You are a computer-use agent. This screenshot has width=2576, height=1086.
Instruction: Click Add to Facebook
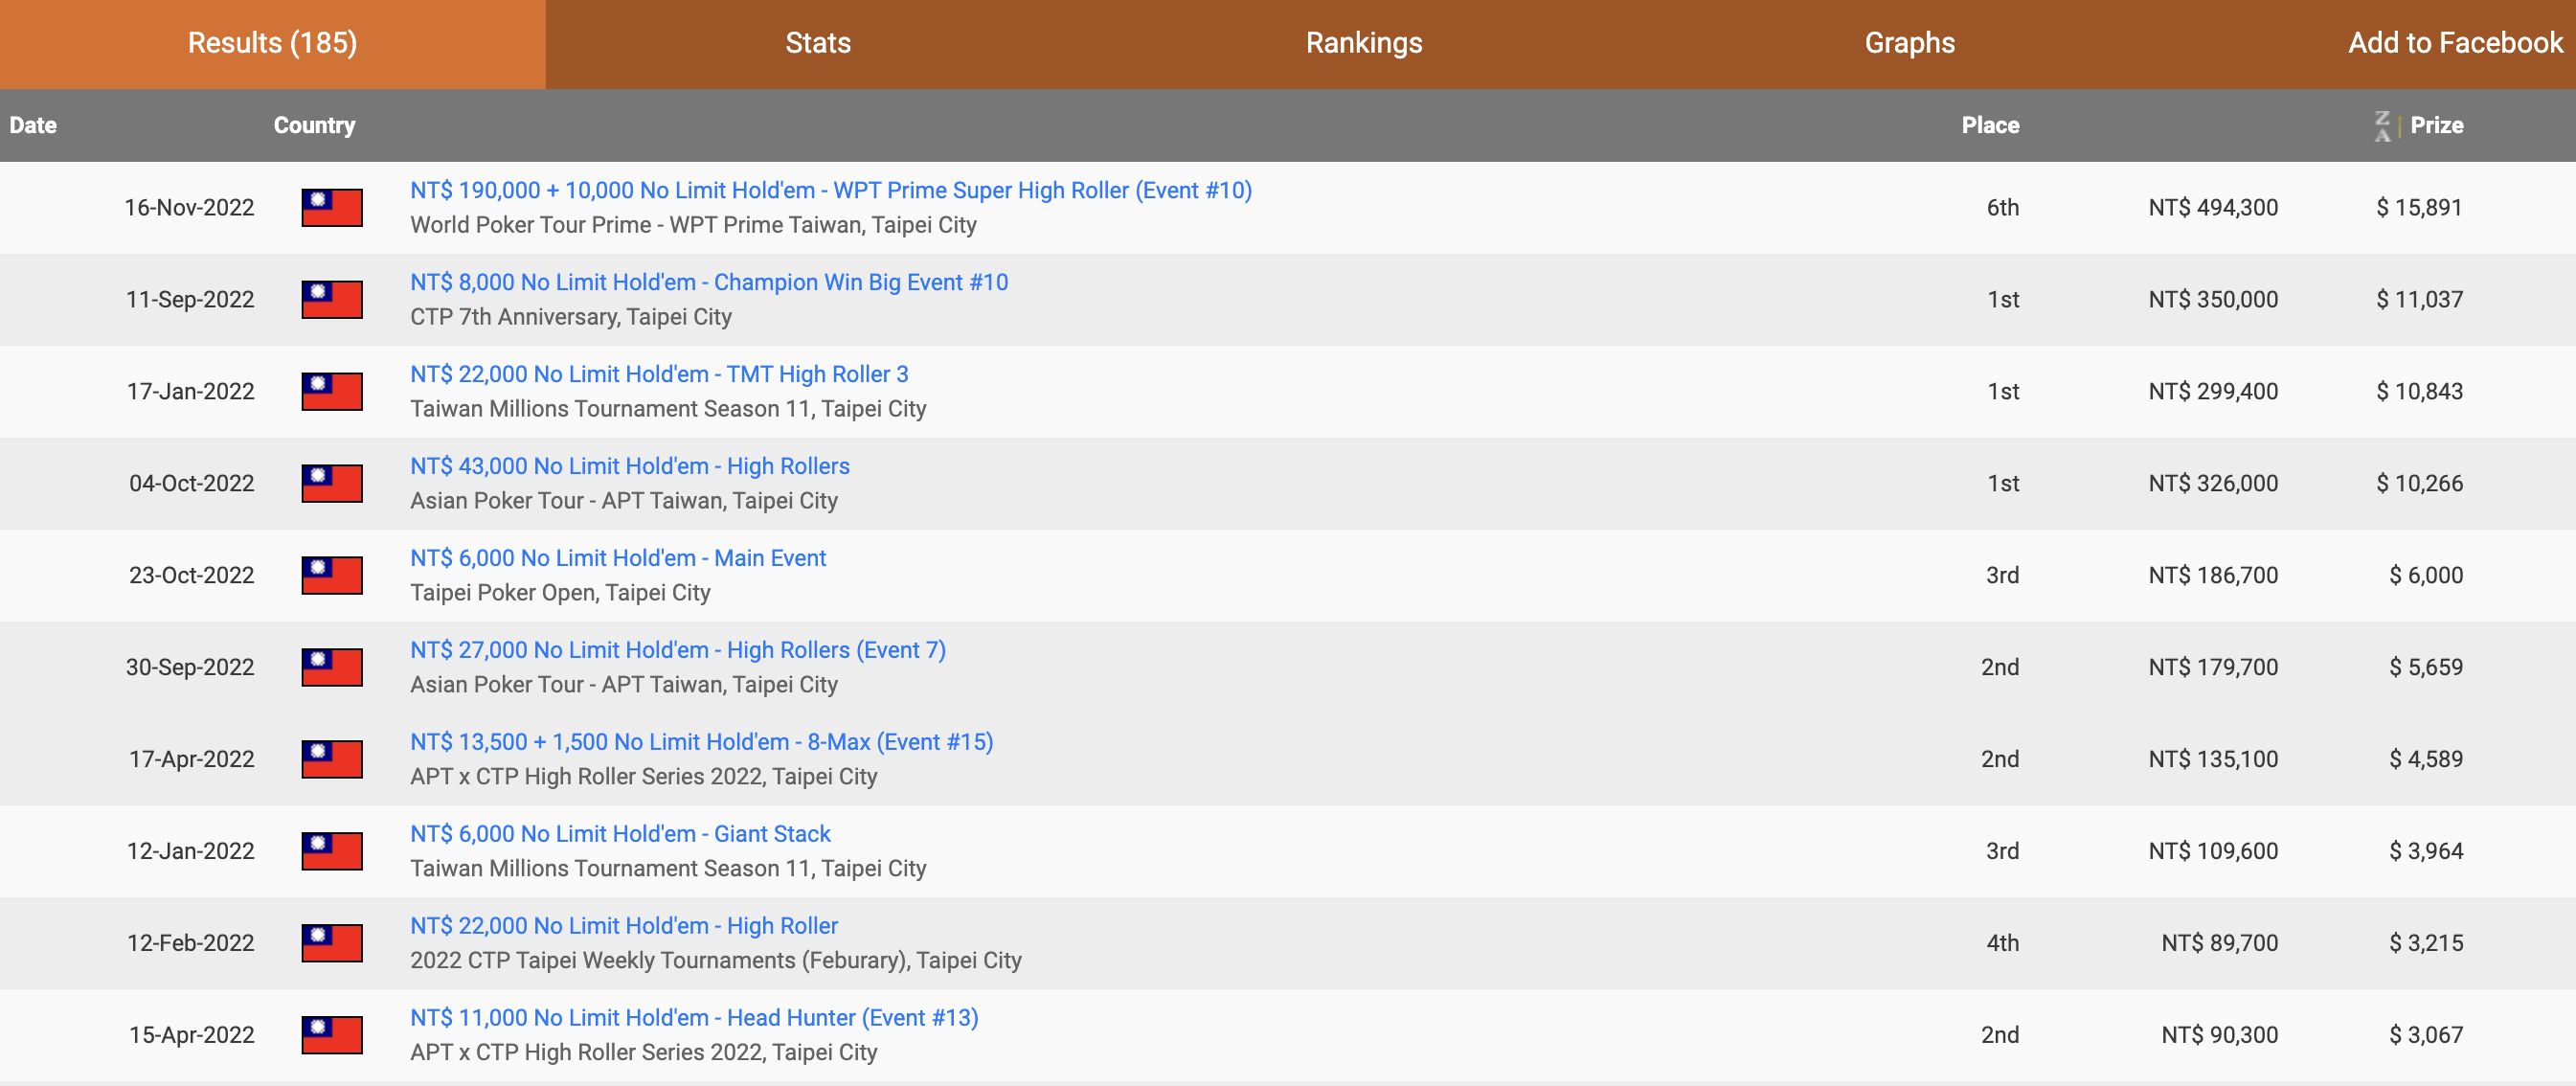point(2455,43)
